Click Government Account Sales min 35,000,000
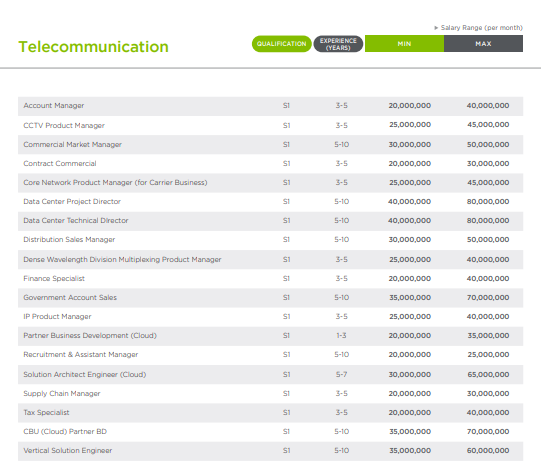Image resolution: width=541 pixels, height=474 pixels. [410, 297]
